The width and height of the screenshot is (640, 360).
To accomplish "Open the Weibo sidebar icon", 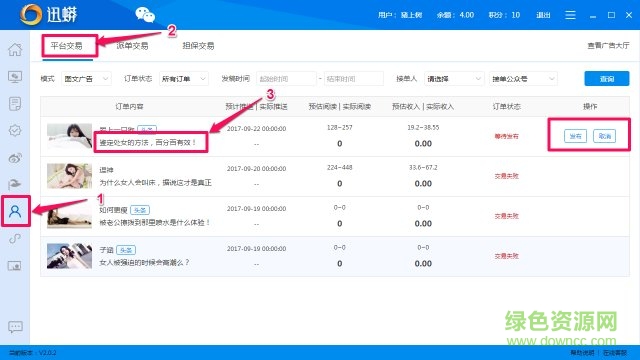I will 15,158.
